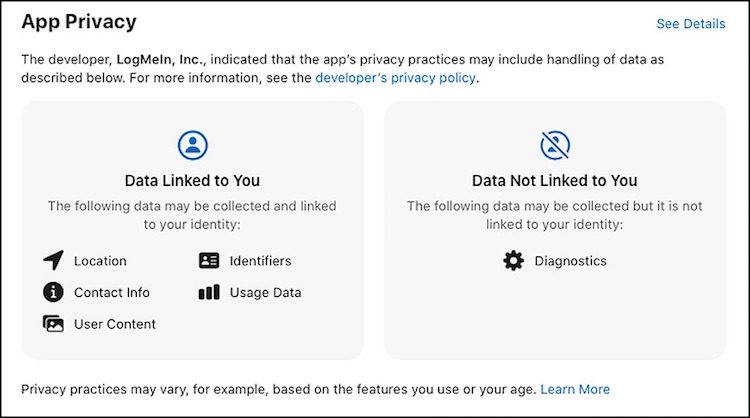Select the Identifiers label
The width and height of the screenshot is (750, 418).
[x=260, y=261]
